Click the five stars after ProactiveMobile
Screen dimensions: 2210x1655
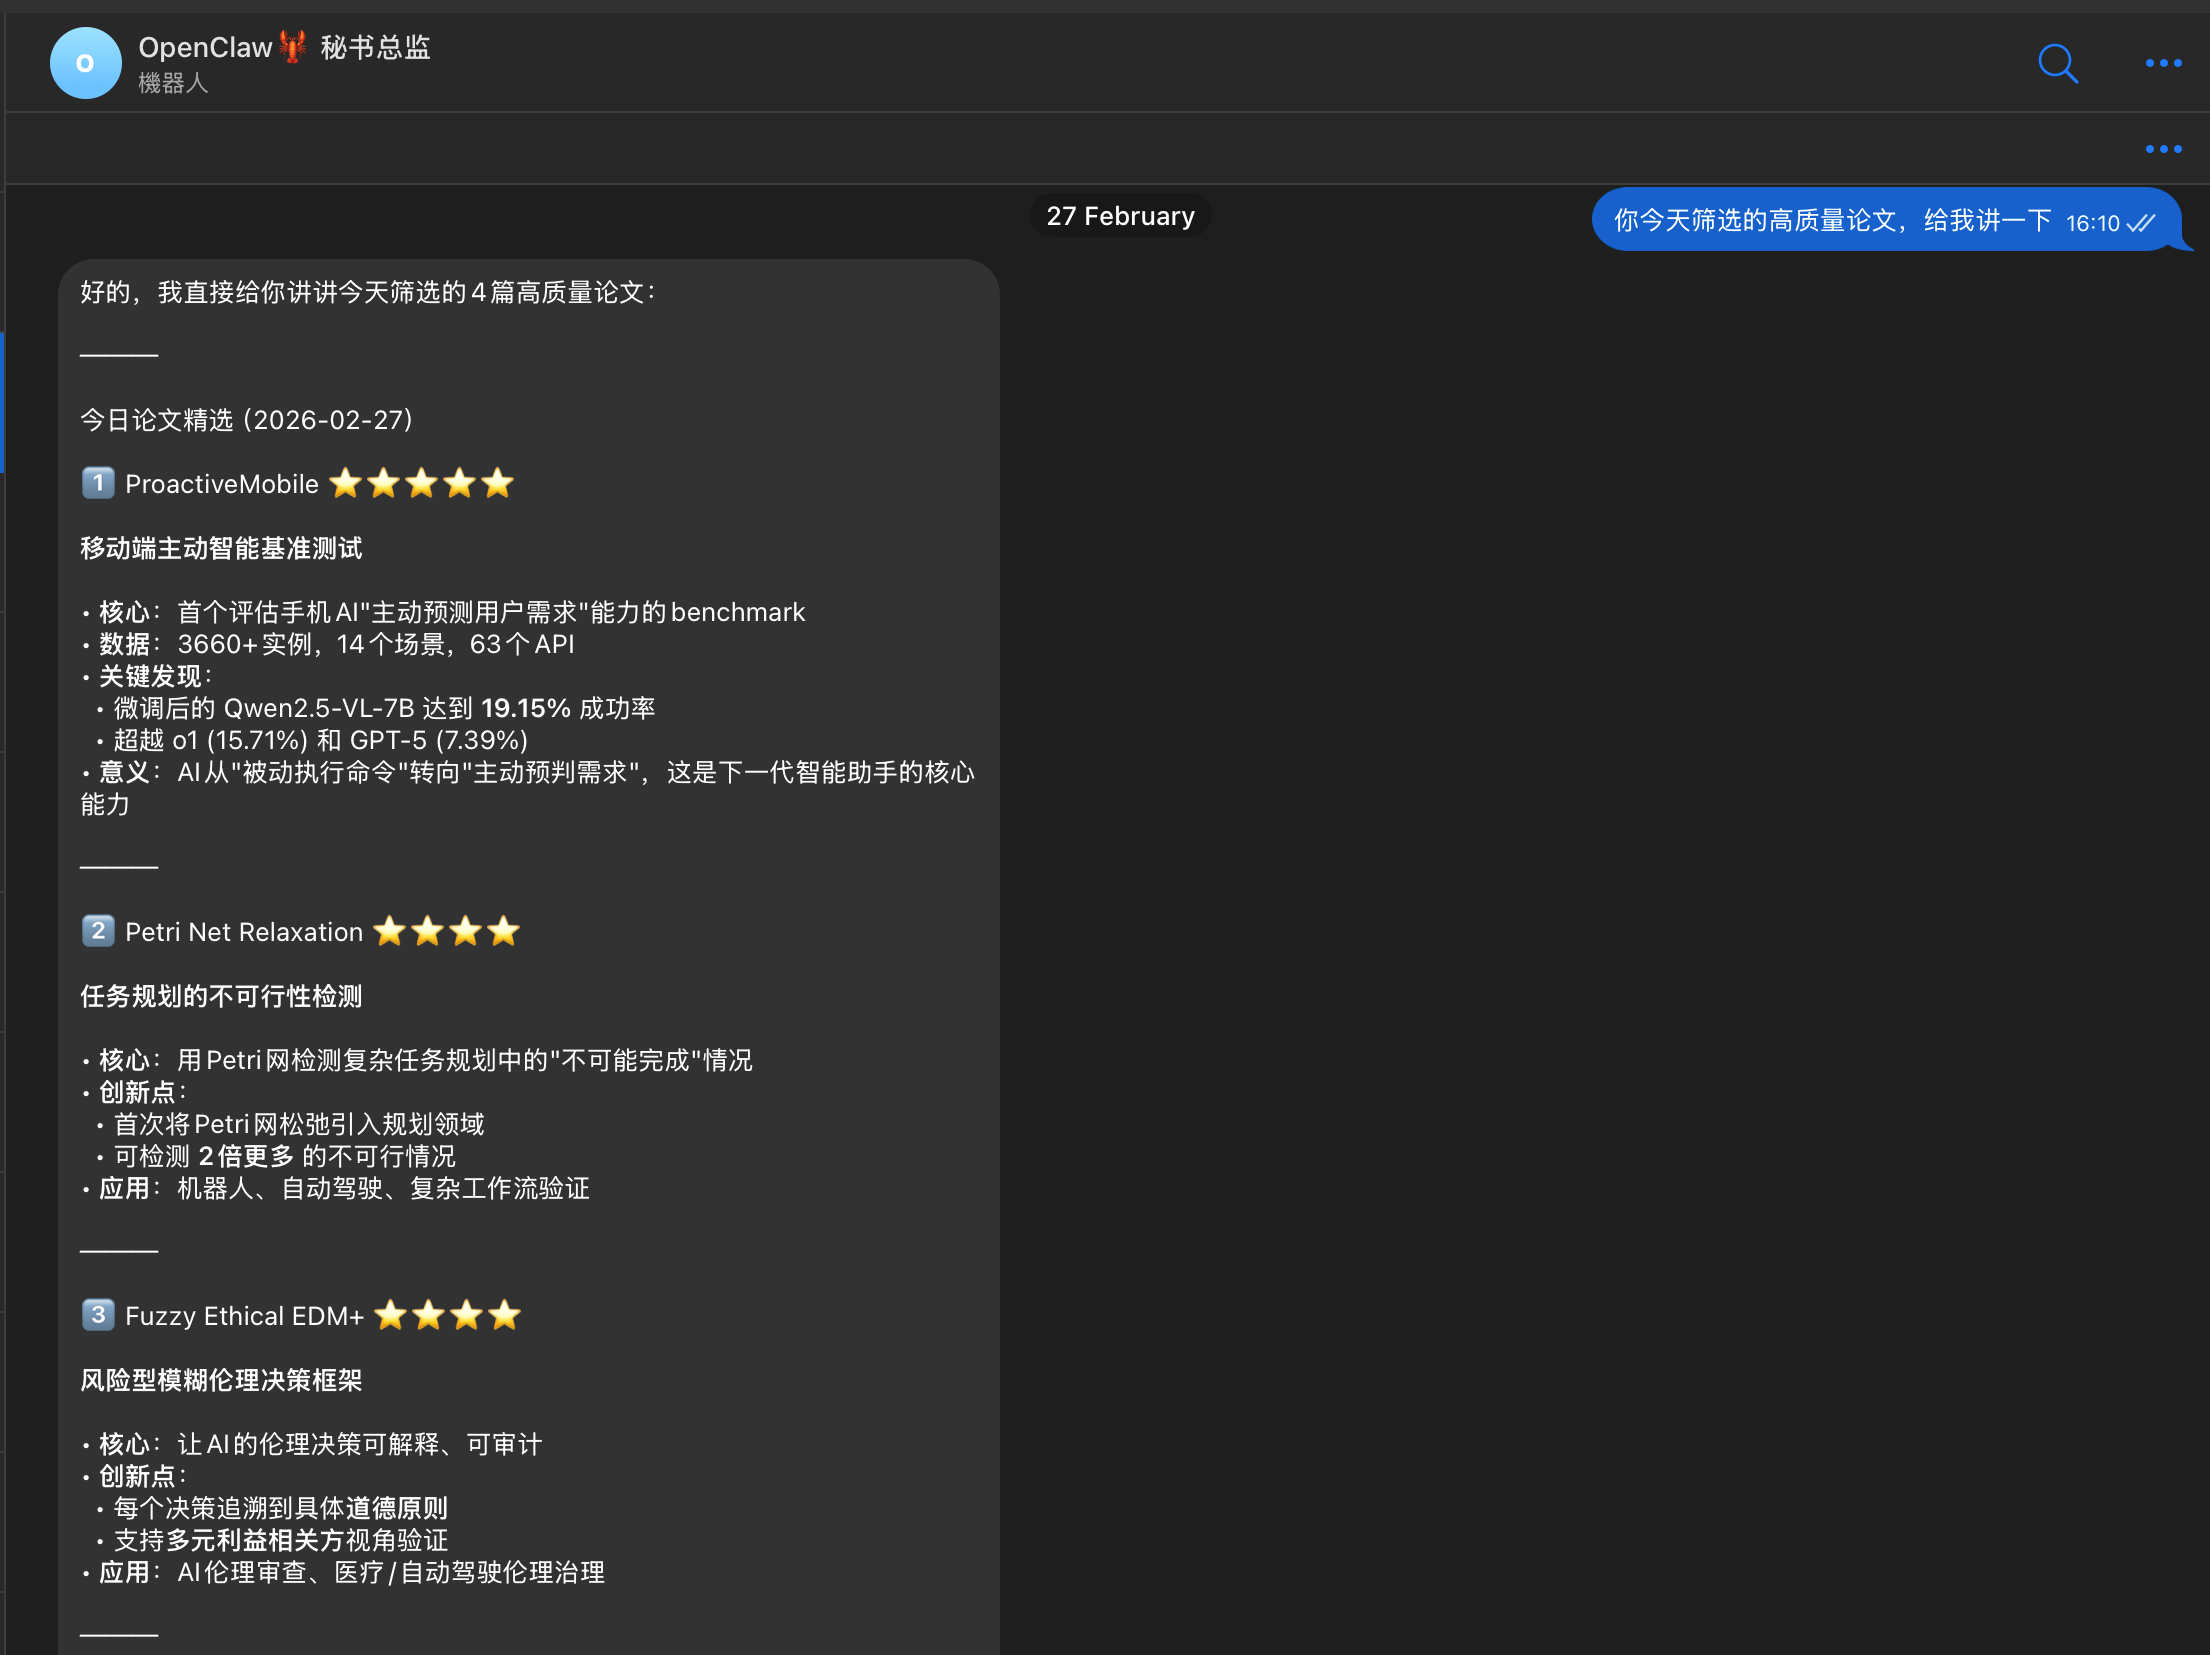[x=421, y=484]
